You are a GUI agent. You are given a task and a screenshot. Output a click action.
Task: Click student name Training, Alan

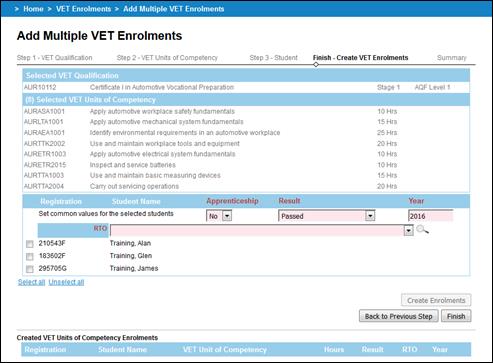(x=130, y=243)
